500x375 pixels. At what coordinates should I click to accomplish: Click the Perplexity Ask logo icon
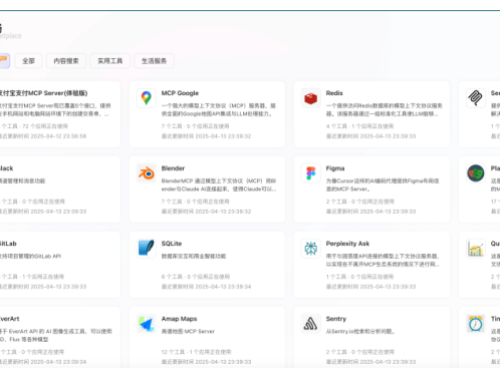coord(311,248)
